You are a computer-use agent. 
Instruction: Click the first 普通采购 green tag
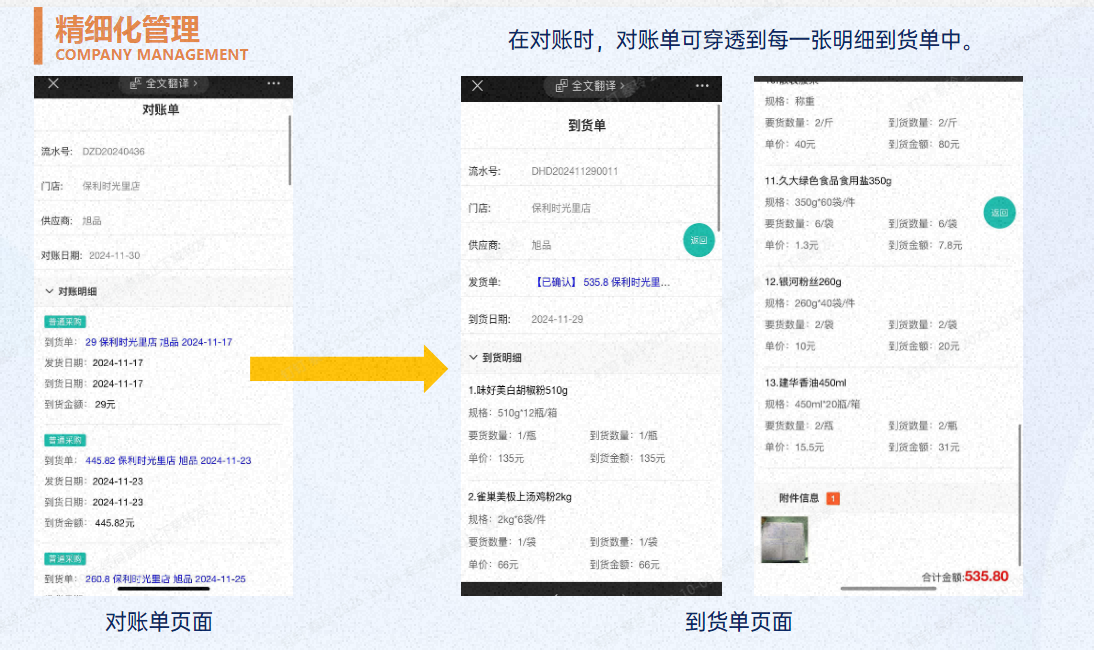(x=65, y=322)
